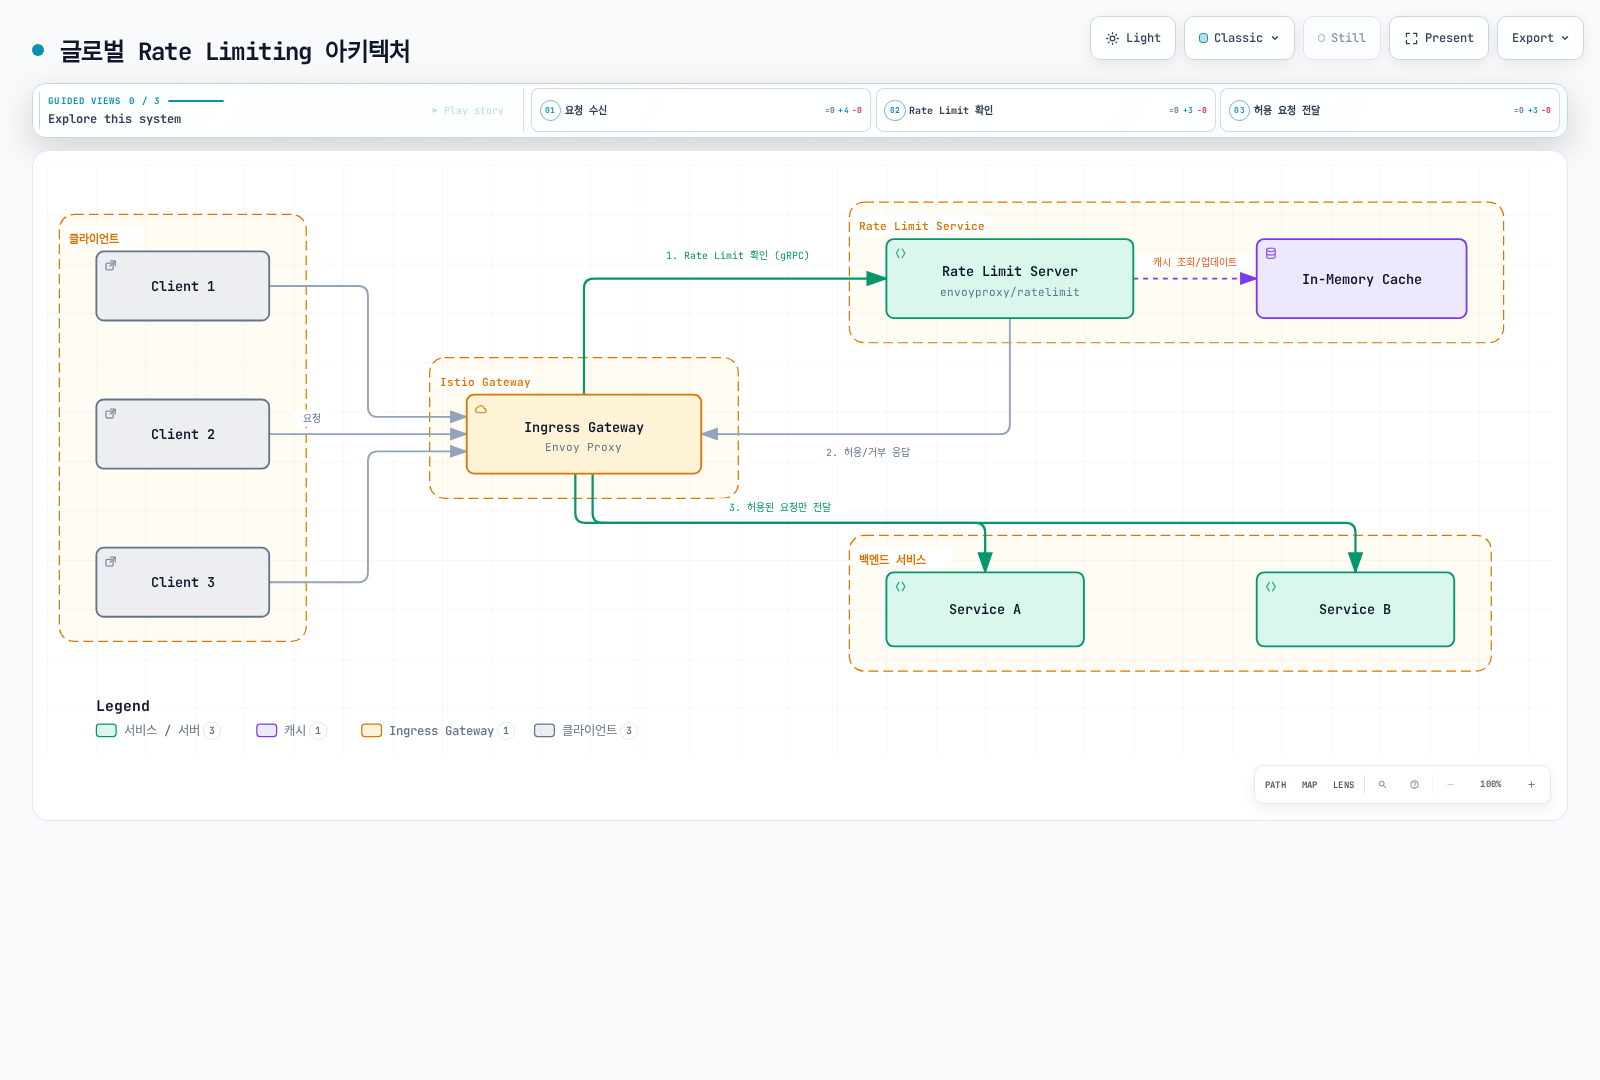Image resolution: width=1600 pixels, height=1080 pixels.
Task: Click the external-link icon on Client 1
Action: (x=111, y=265)
